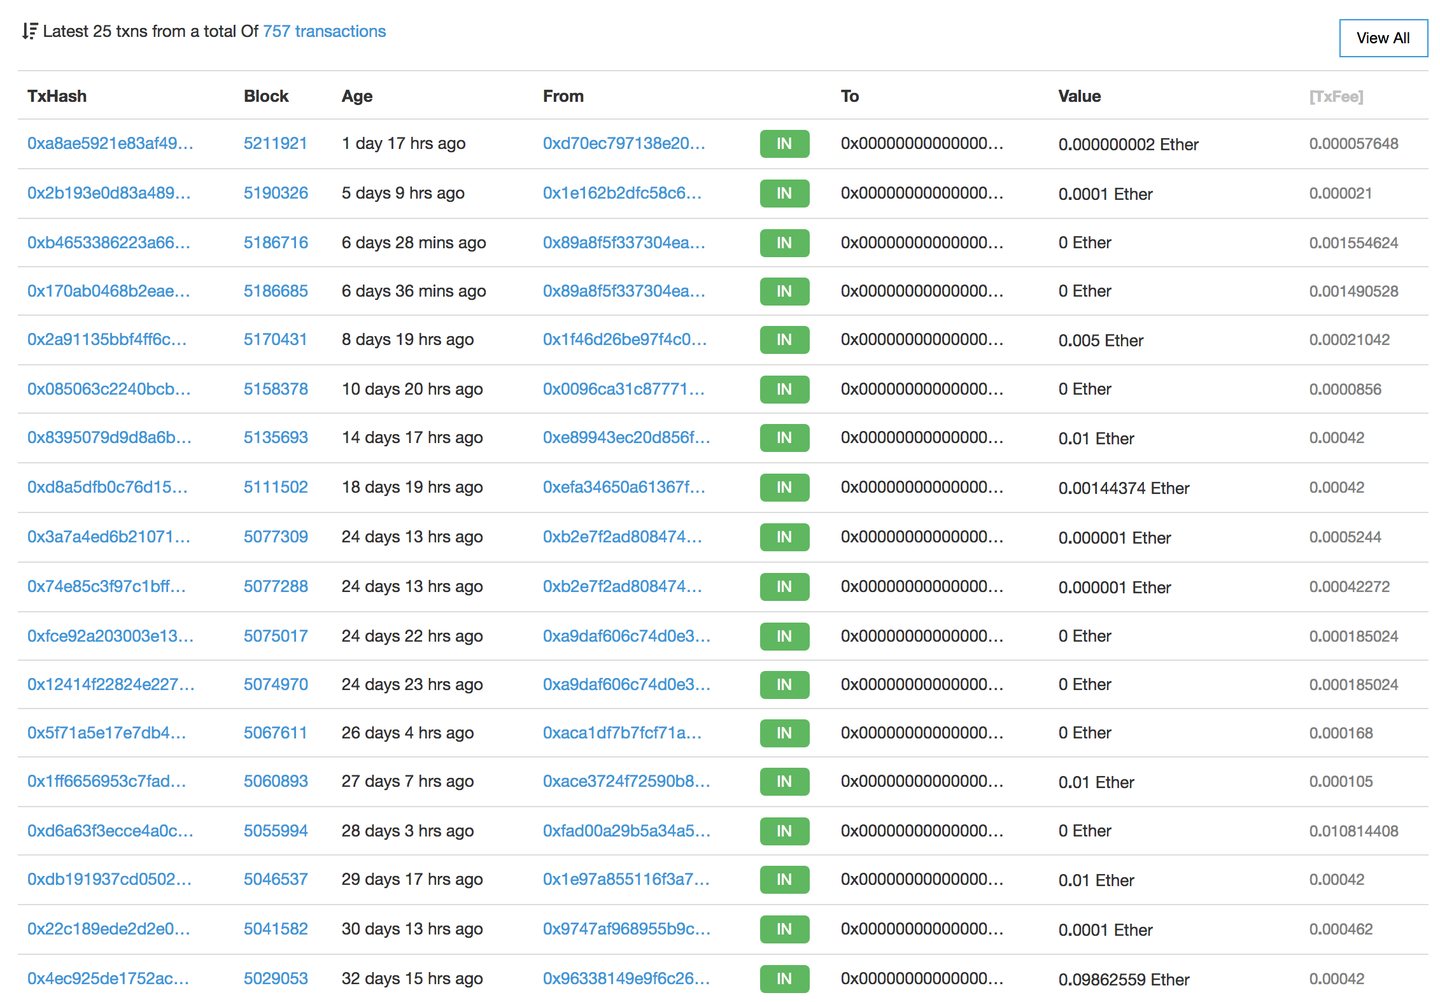Open block 5190326
This screenshot has width=1440, height=1002.
(x=276, y=193)
